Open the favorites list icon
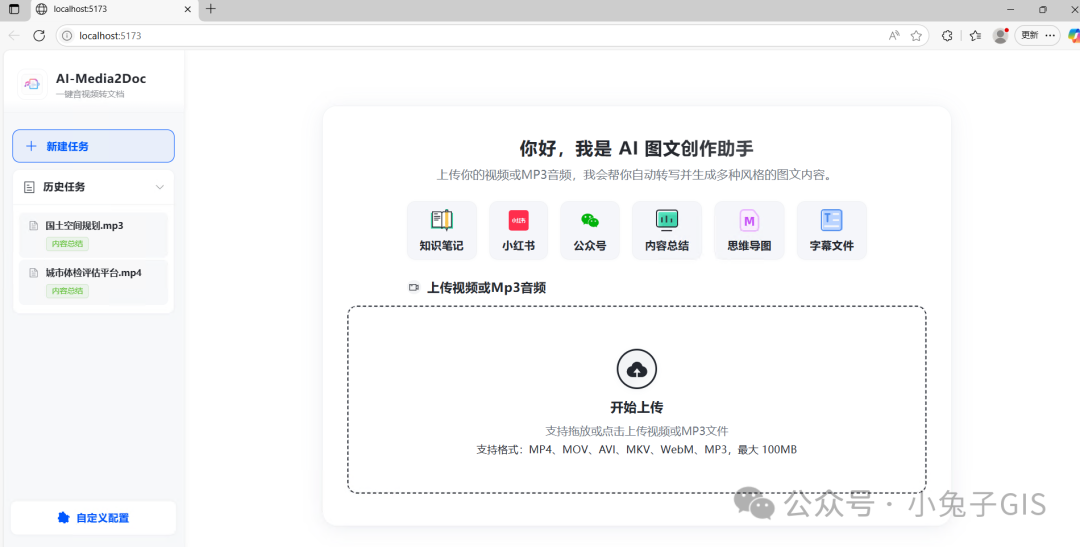Screen dimensions: 1080x547 point(975,36)
